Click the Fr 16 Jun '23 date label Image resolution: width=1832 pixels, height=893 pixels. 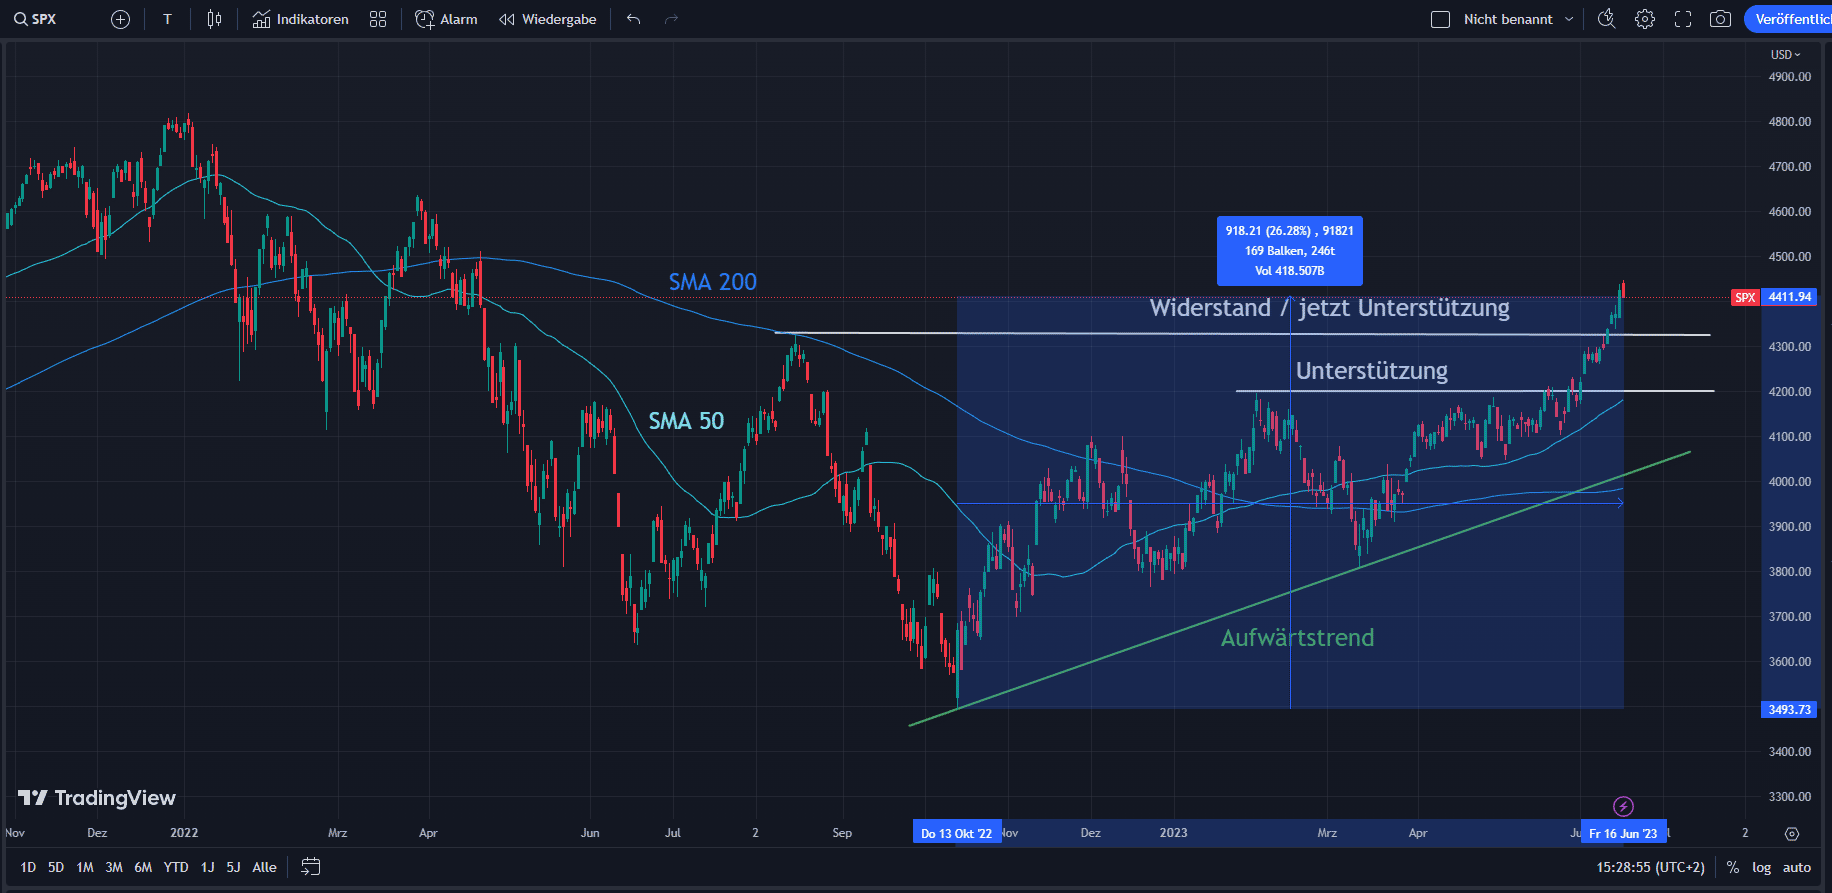click(x=1623, y=833)
